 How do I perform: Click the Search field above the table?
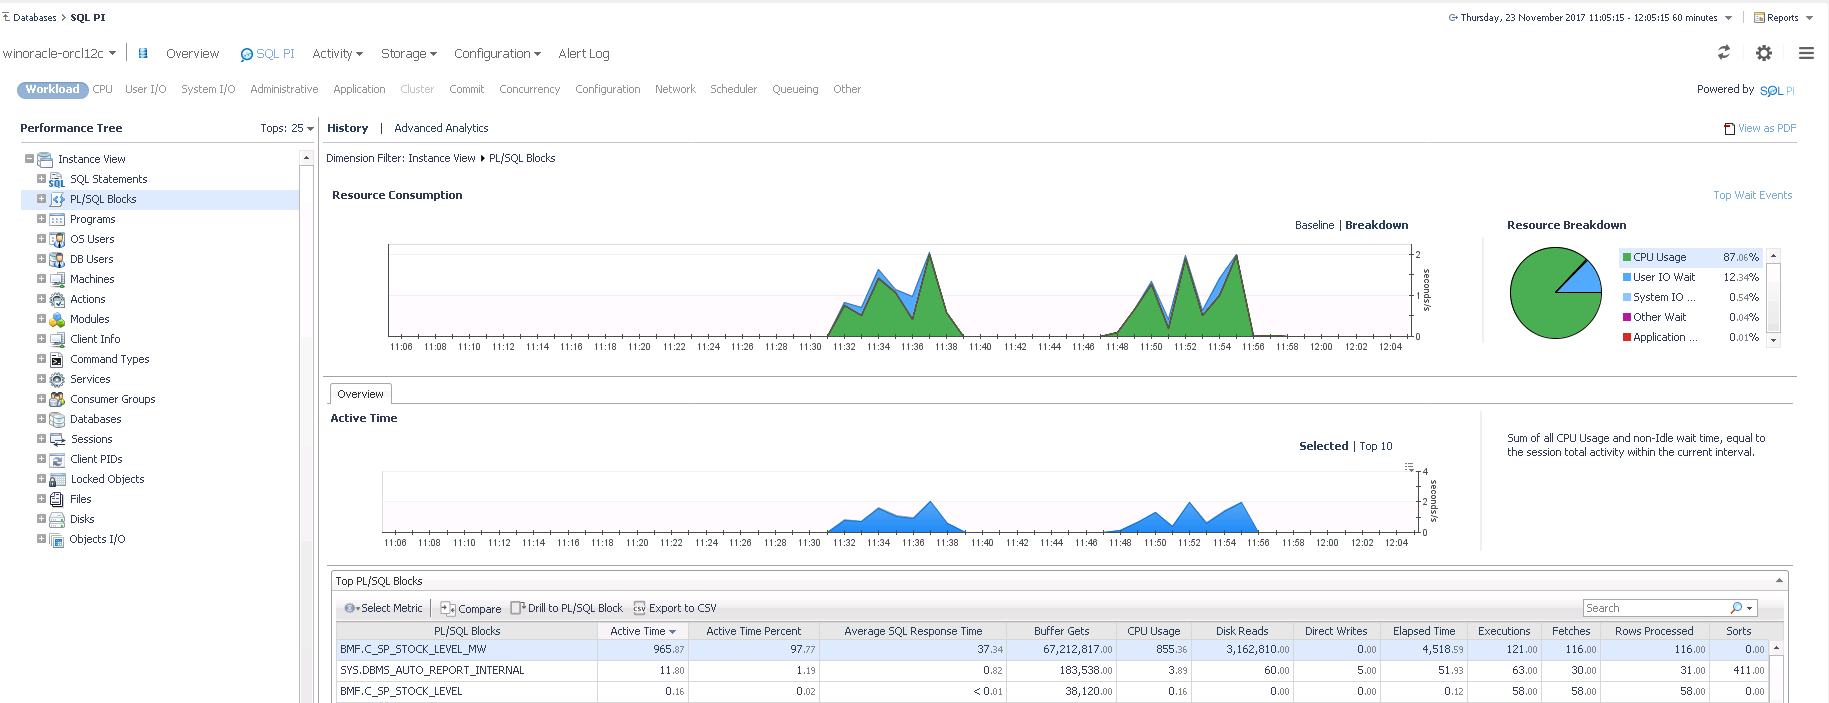click(x=1655, y=608)
